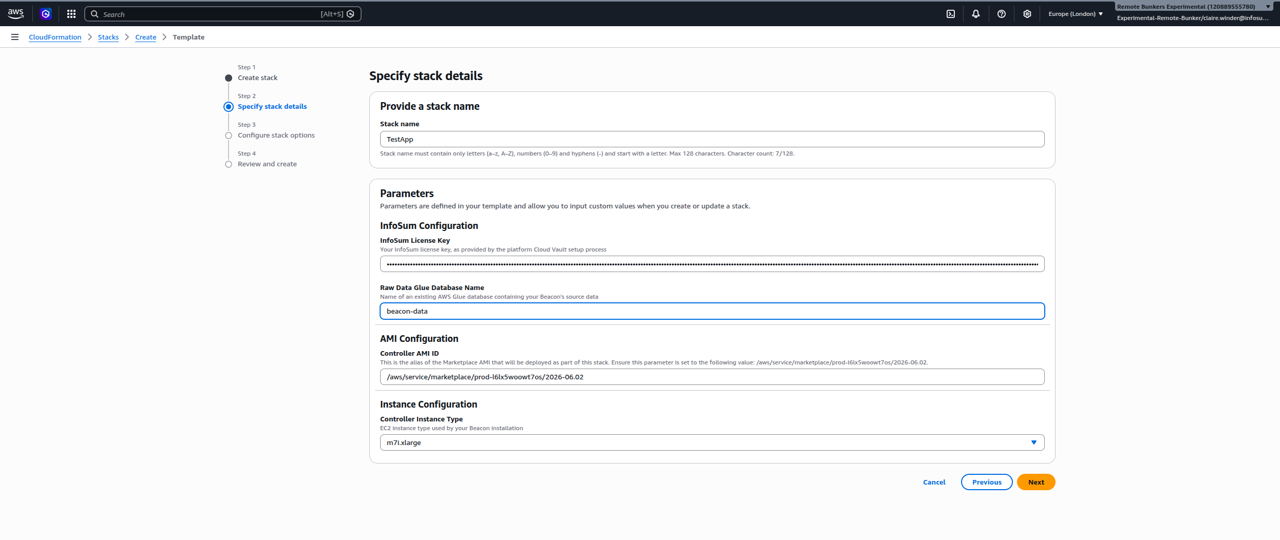Image resolution: width=1280 pixels, height=540 pixels.
Task: Focus the top AWS search box
Action: pos(223,14)
